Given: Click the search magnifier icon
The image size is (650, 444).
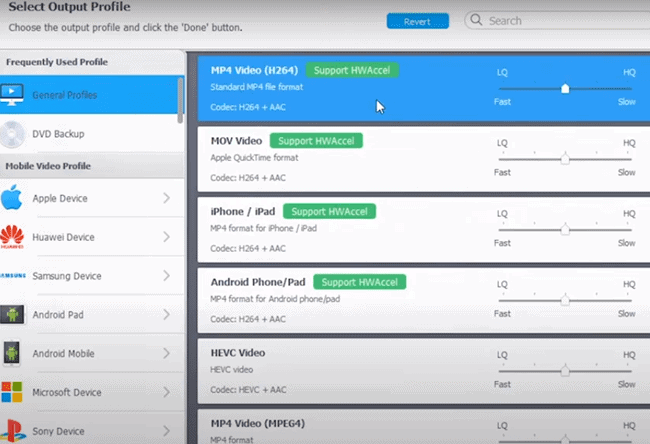Looking at the screenshot, I should pos(476,20).
